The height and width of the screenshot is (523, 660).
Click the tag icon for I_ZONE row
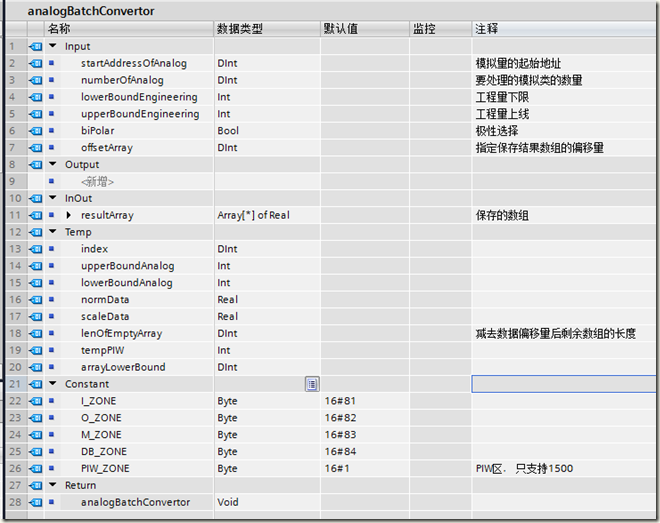[36, 401]
